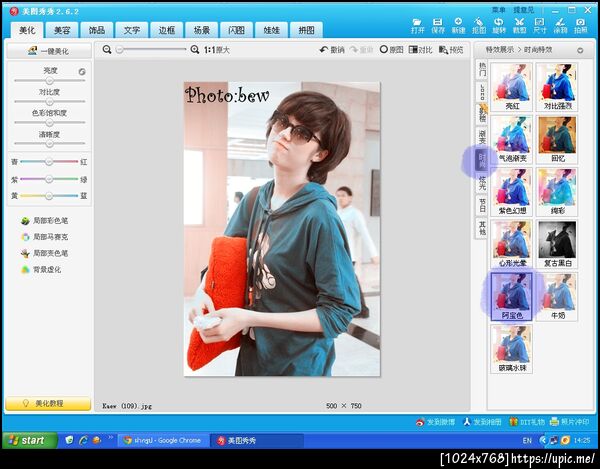This screenshot has height=469, width=600.
Task: Click the zoom in magnifier icon
Action: 195,49
